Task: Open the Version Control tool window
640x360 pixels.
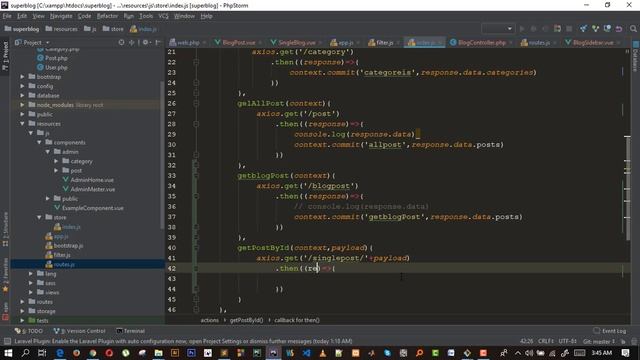Action: tap(80, 331)
